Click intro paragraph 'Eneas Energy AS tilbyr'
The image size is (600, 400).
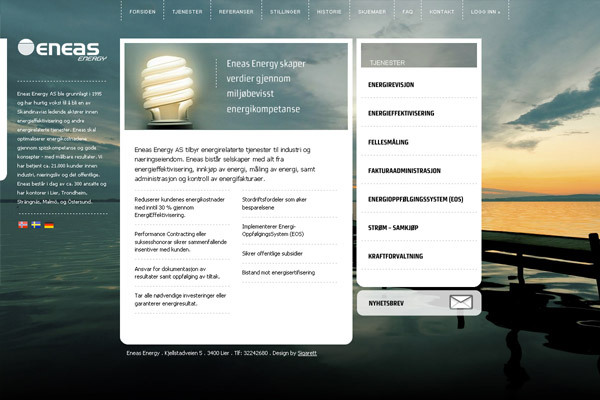click(x=225, y=164)
